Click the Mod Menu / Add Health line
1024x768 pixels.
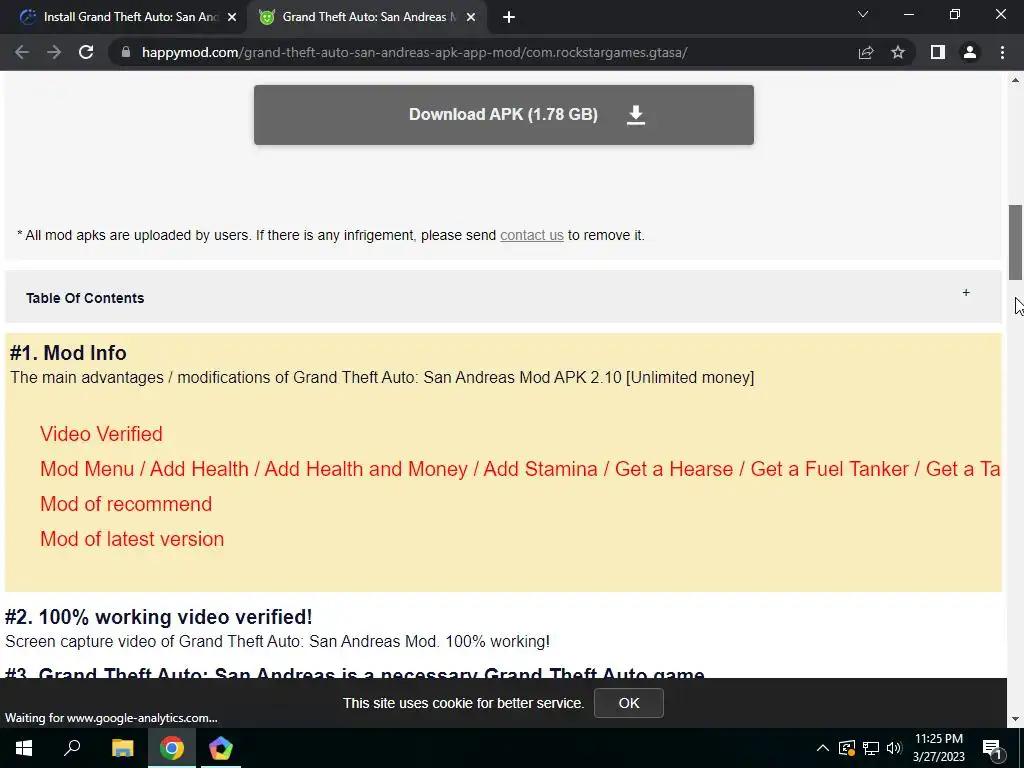[x=520, y=469]
